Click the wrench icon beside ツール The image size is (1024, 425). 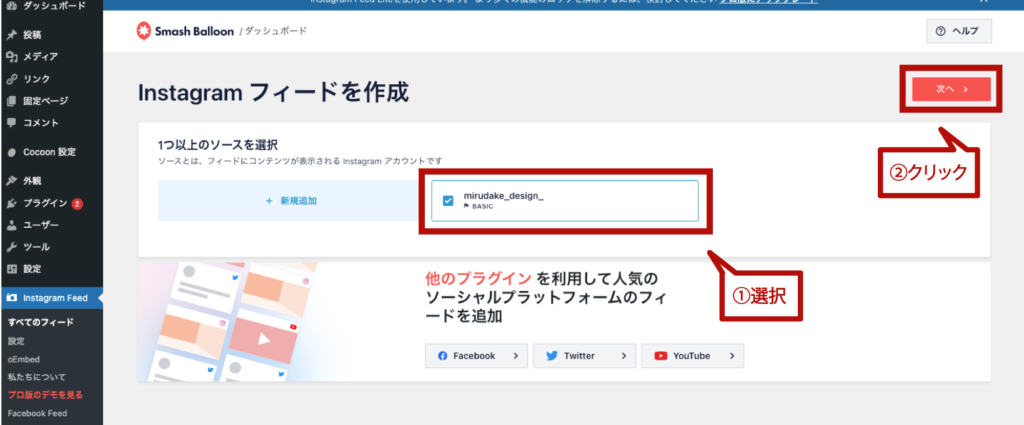point(11,247)
